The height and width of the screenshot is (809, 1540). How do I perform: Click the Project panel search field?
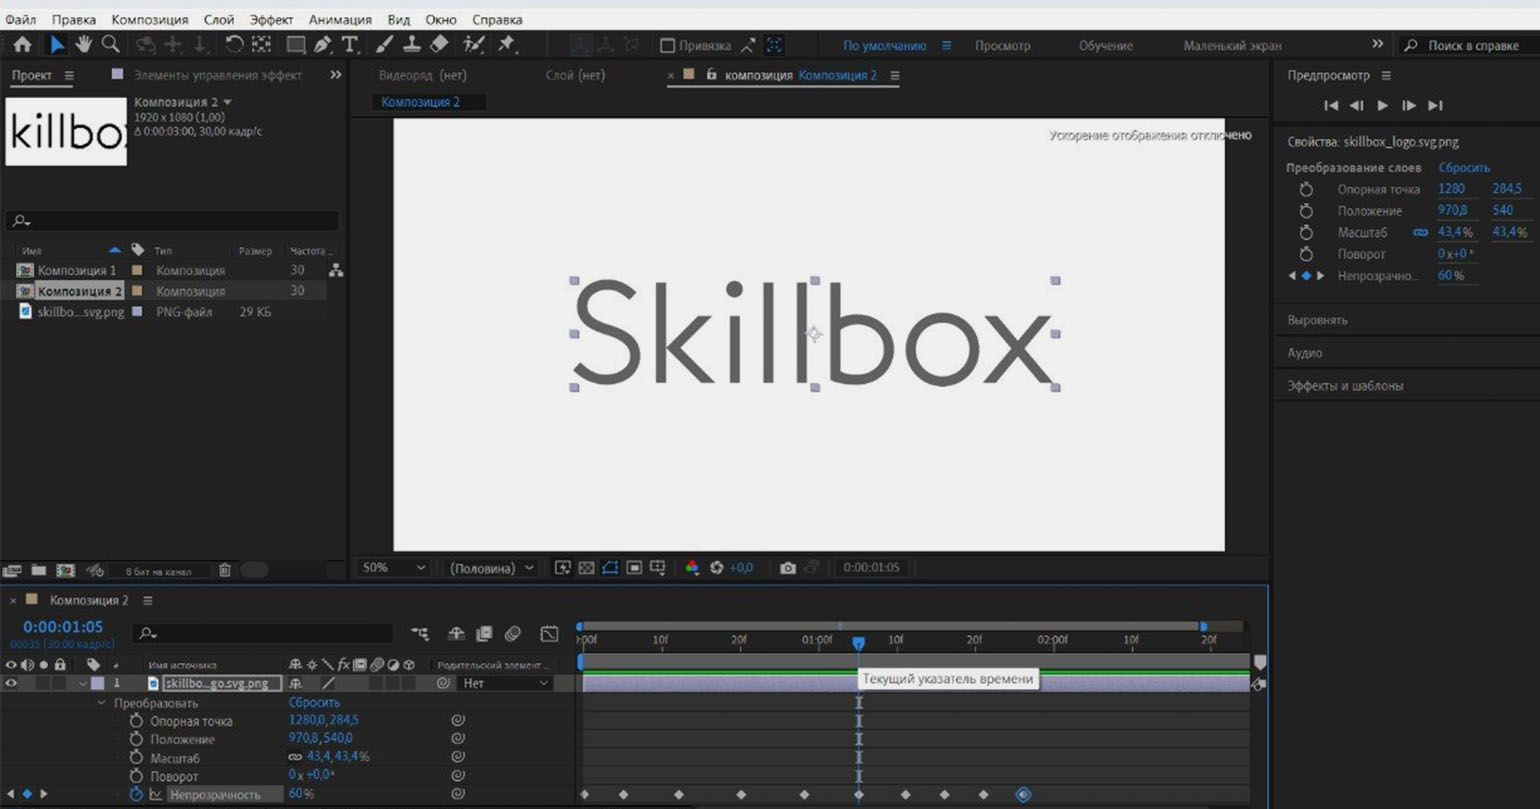coord(173,221)
